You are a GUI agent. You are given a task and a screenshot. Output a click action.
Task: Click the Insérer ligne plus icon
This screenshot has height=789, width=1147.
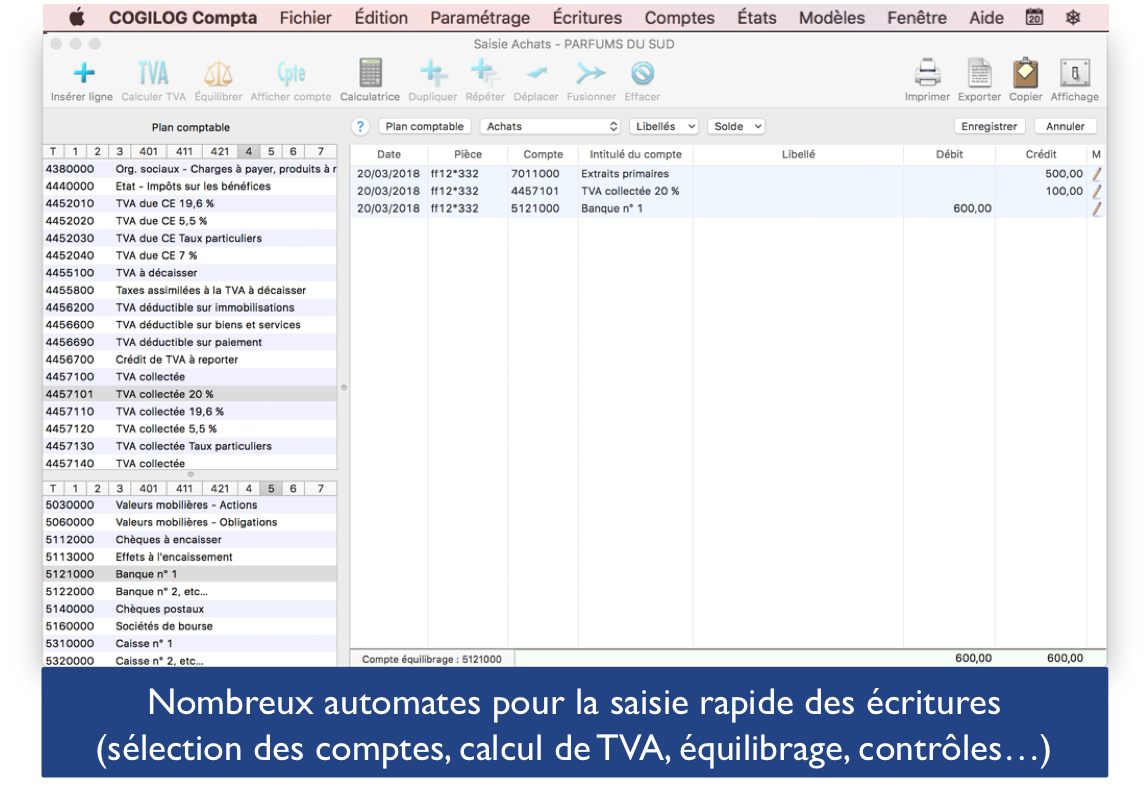(84, 73)
